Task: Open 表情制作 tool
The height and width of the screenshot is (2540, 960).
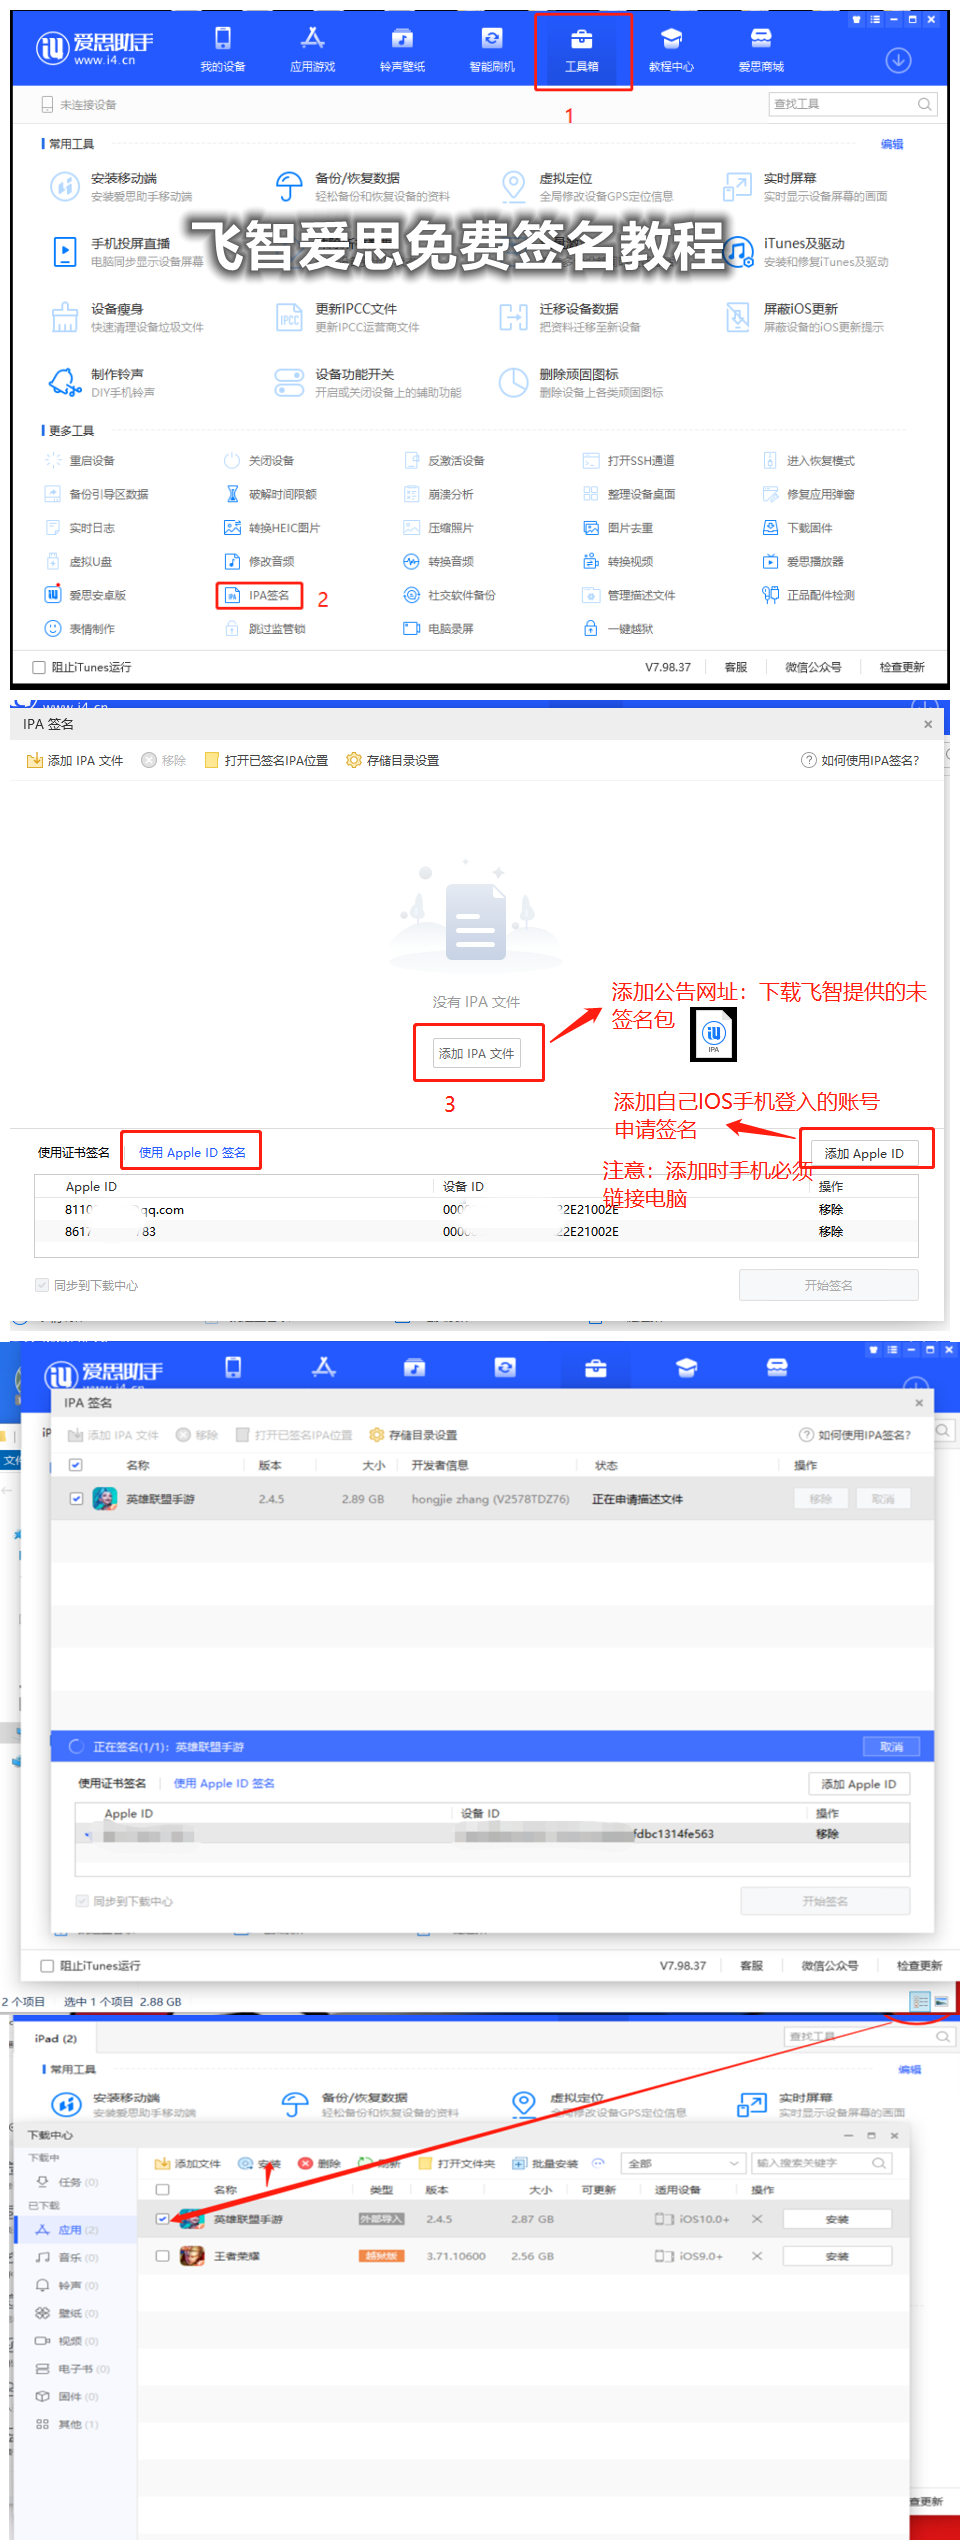Action: click(80, 629)
